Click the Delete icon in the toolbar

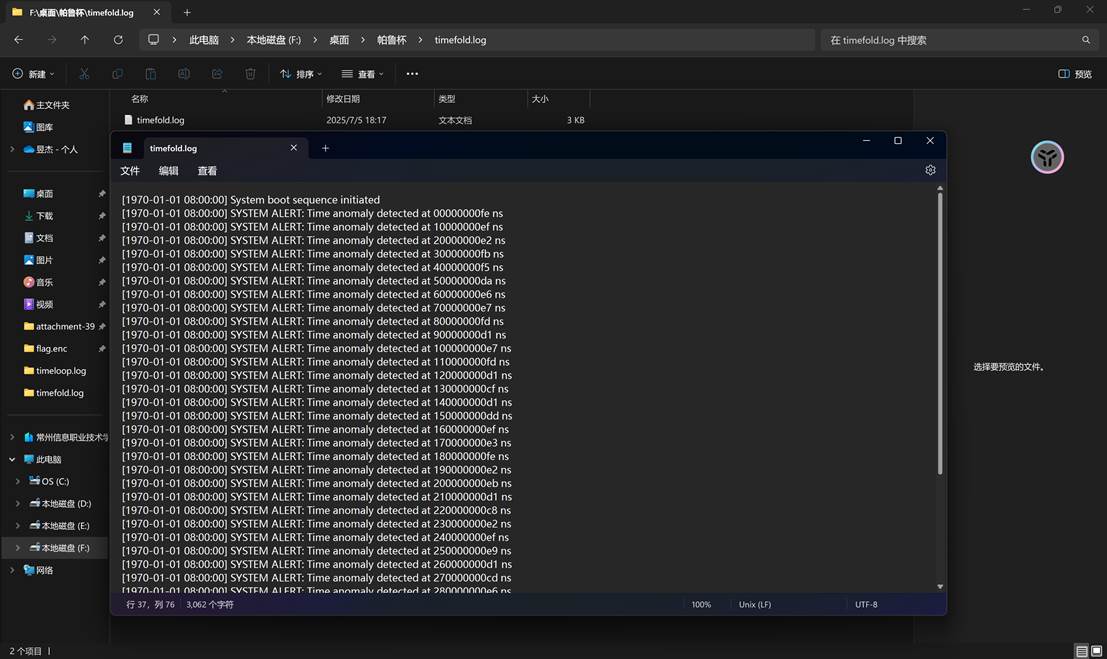tap(250, 73)
